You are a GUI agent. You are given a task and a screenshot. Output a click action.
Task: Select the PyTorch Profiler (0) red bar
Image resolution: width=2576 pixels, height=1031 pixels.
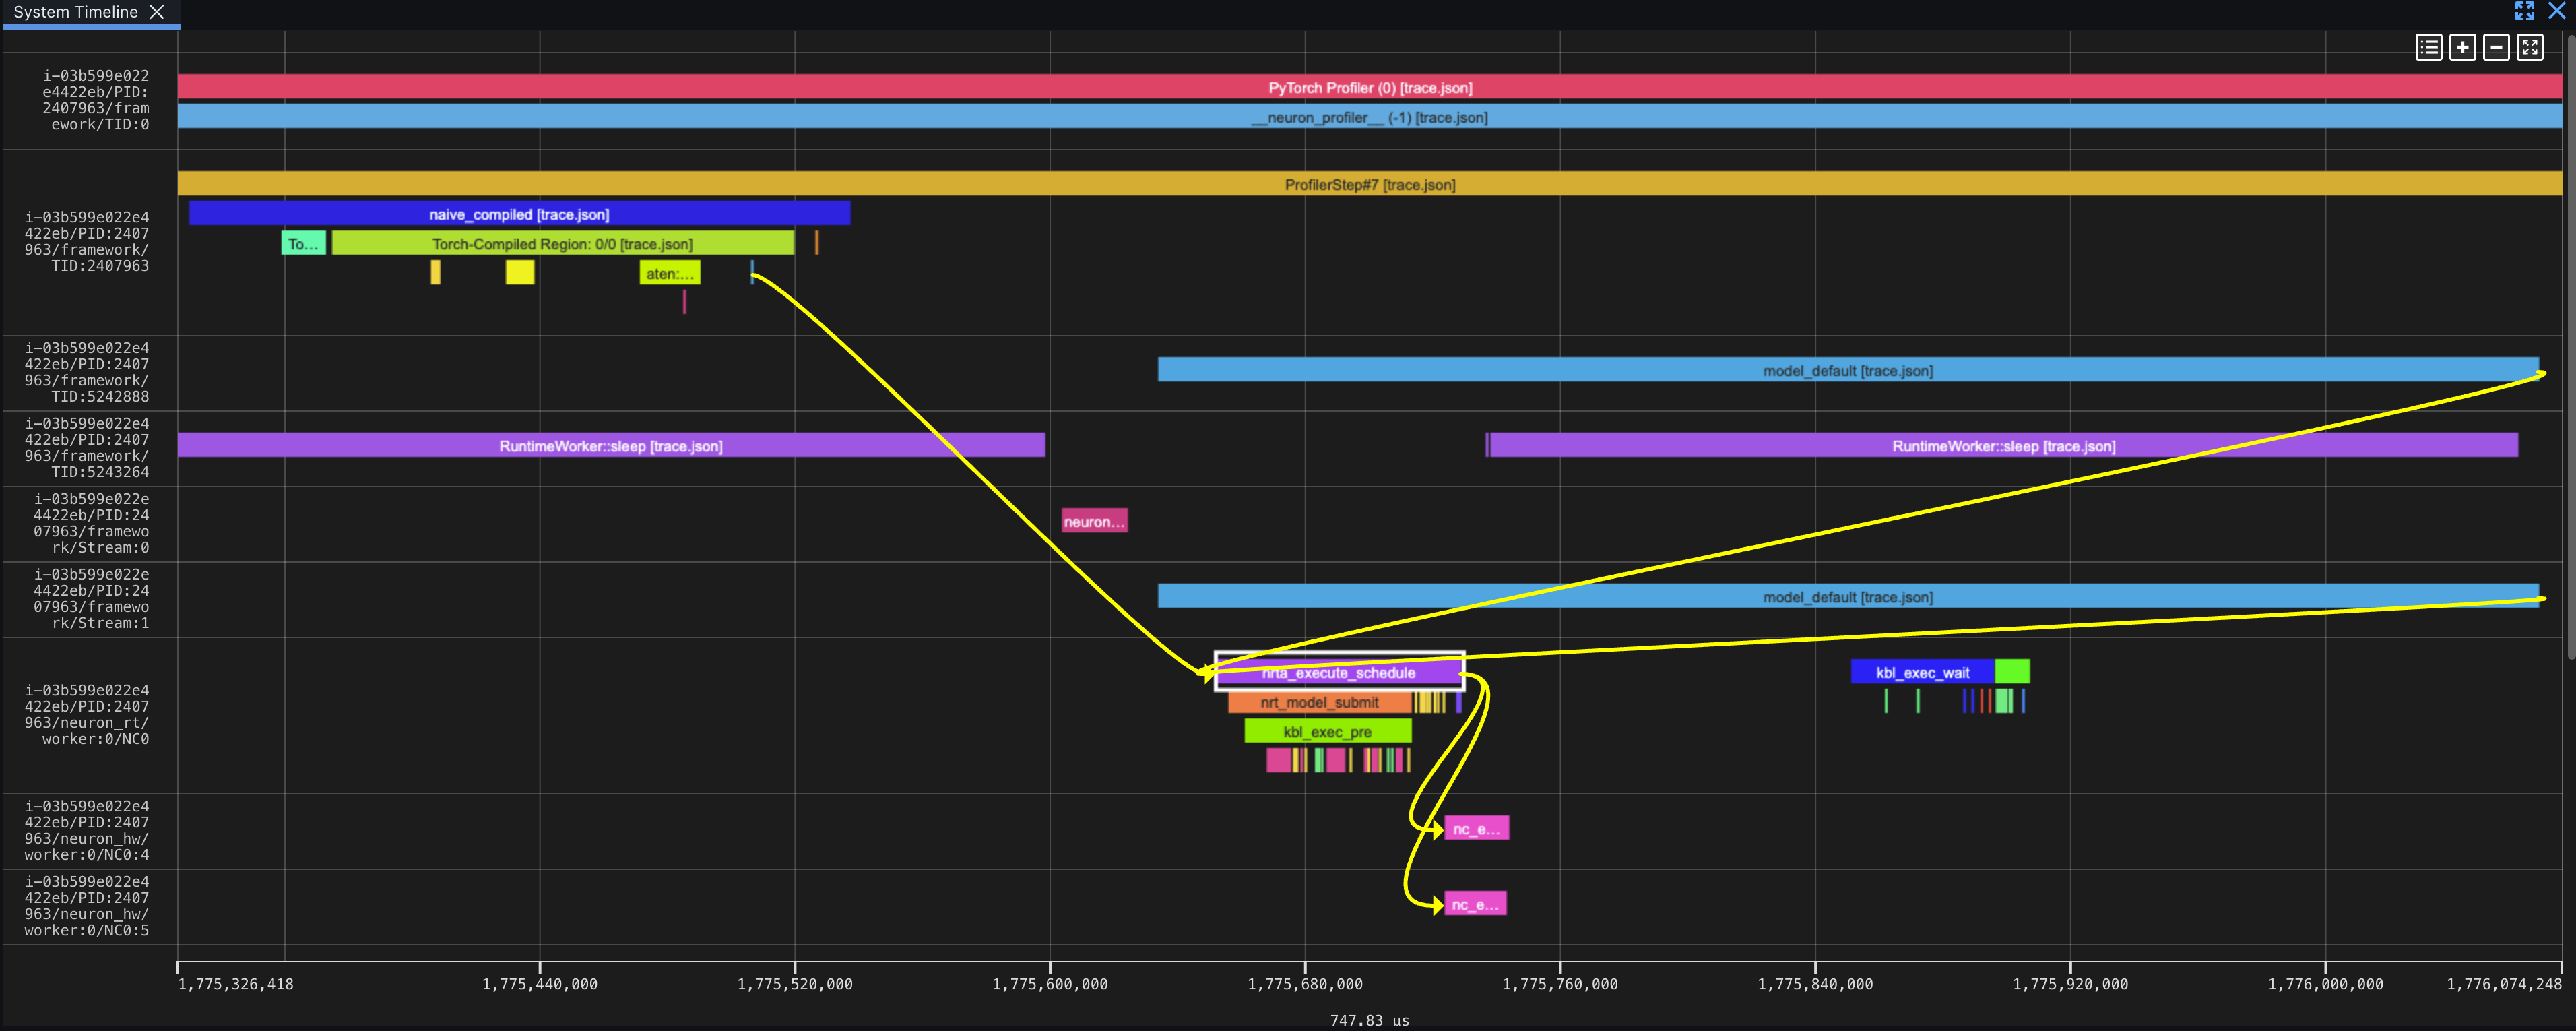tap(1369, 87)
